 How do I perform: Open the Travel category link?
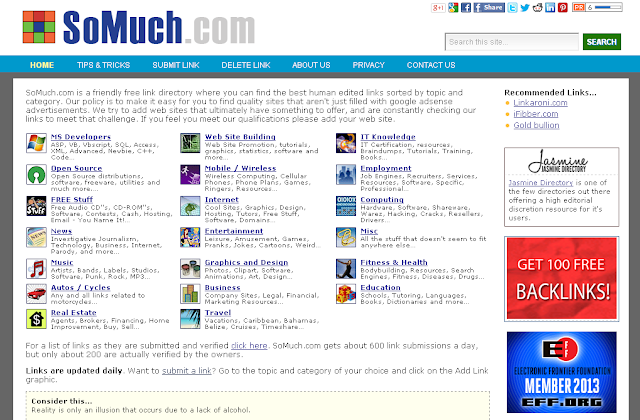218,313
